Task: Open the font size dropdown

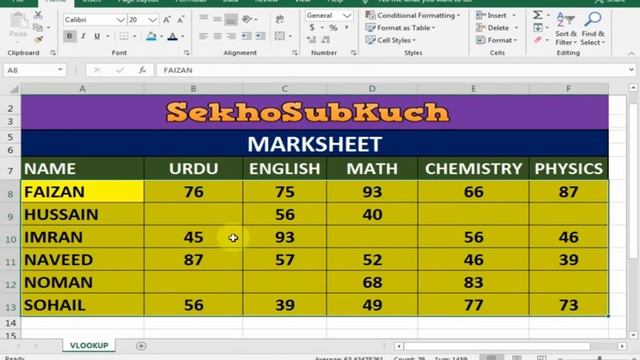Action: pyautogui.click(x=153, y=20)
